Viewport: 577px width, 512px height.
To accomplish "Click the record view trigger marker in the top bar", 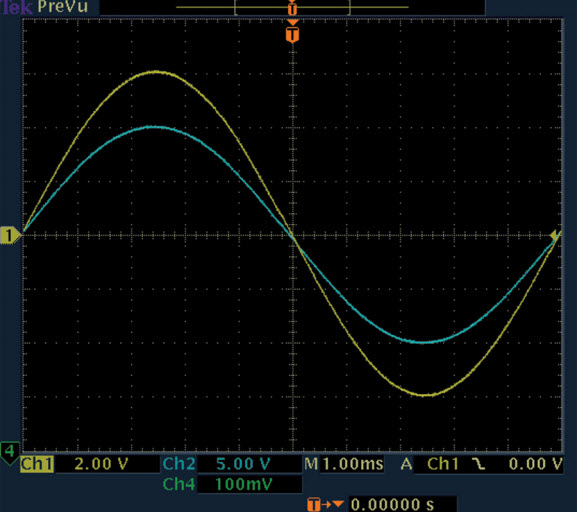I will [x=292, y=8].
